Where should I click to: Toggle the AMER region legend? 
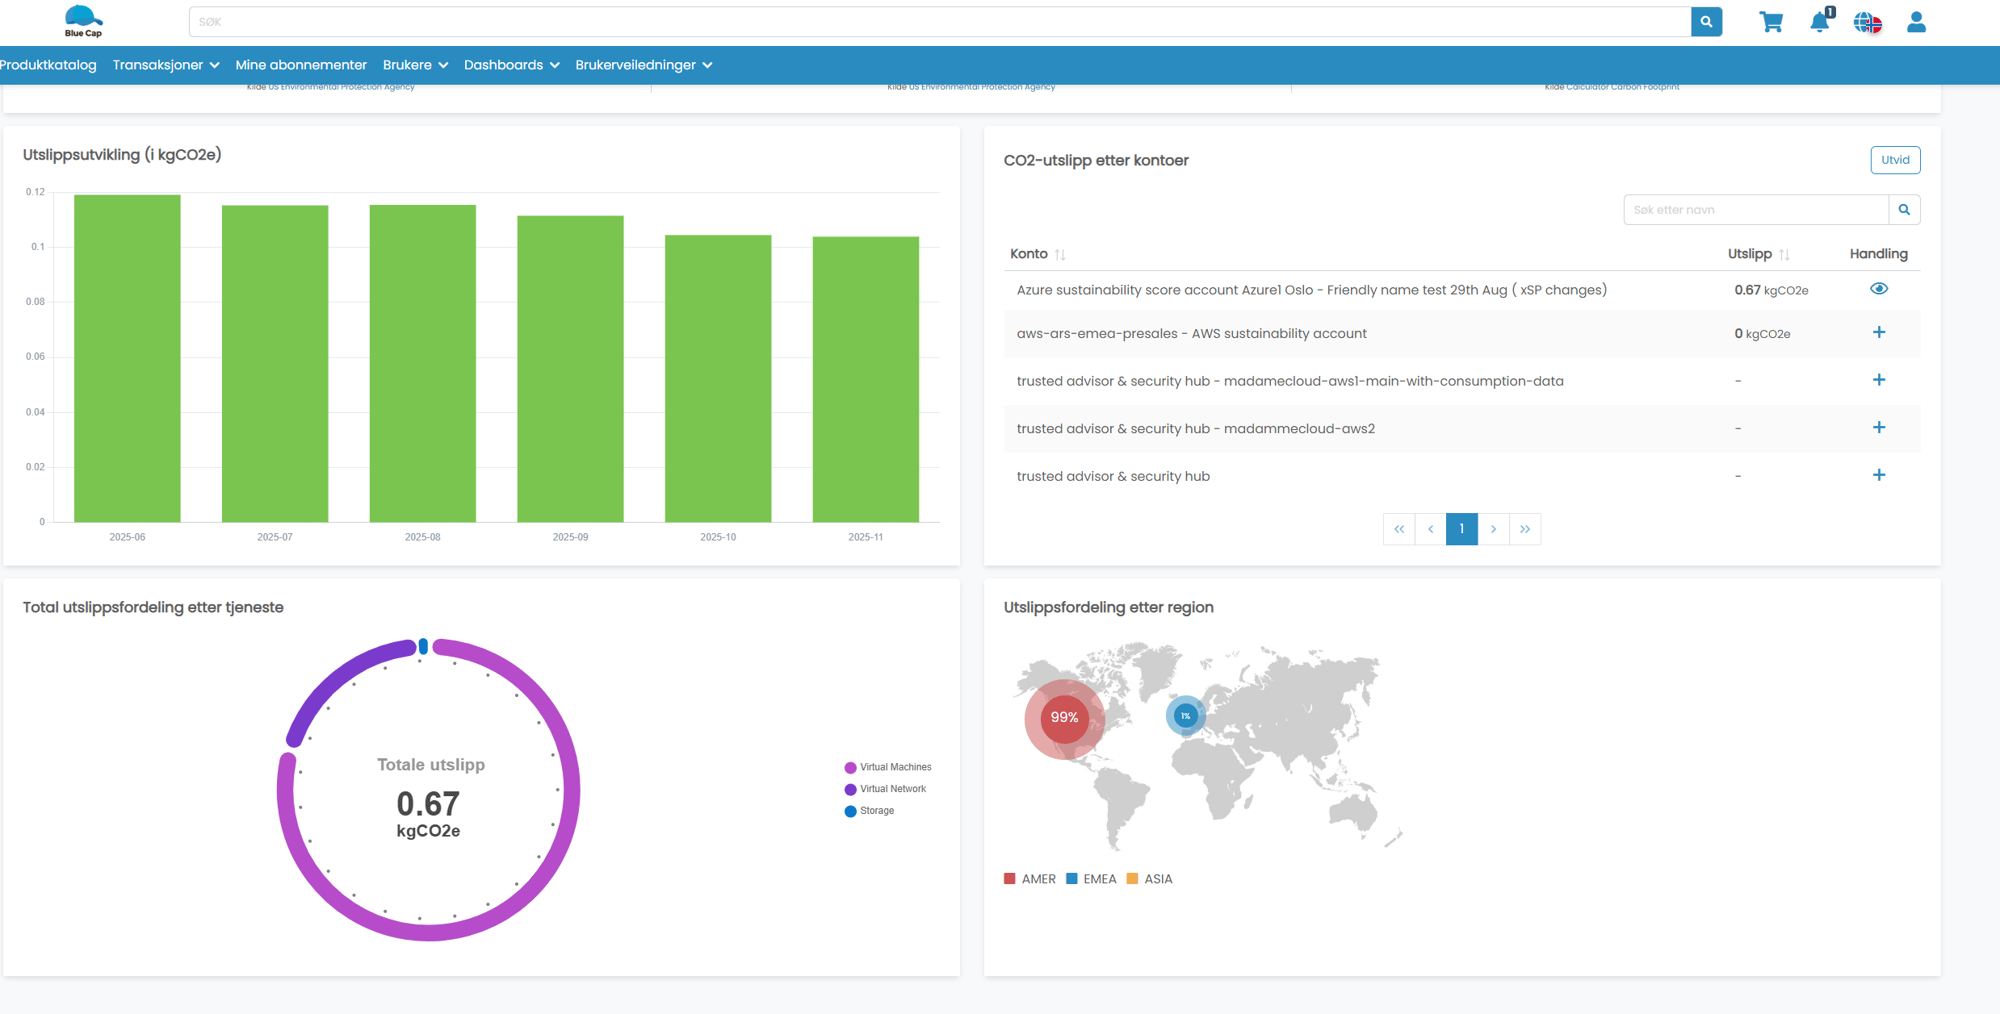tap(1030, 879)
